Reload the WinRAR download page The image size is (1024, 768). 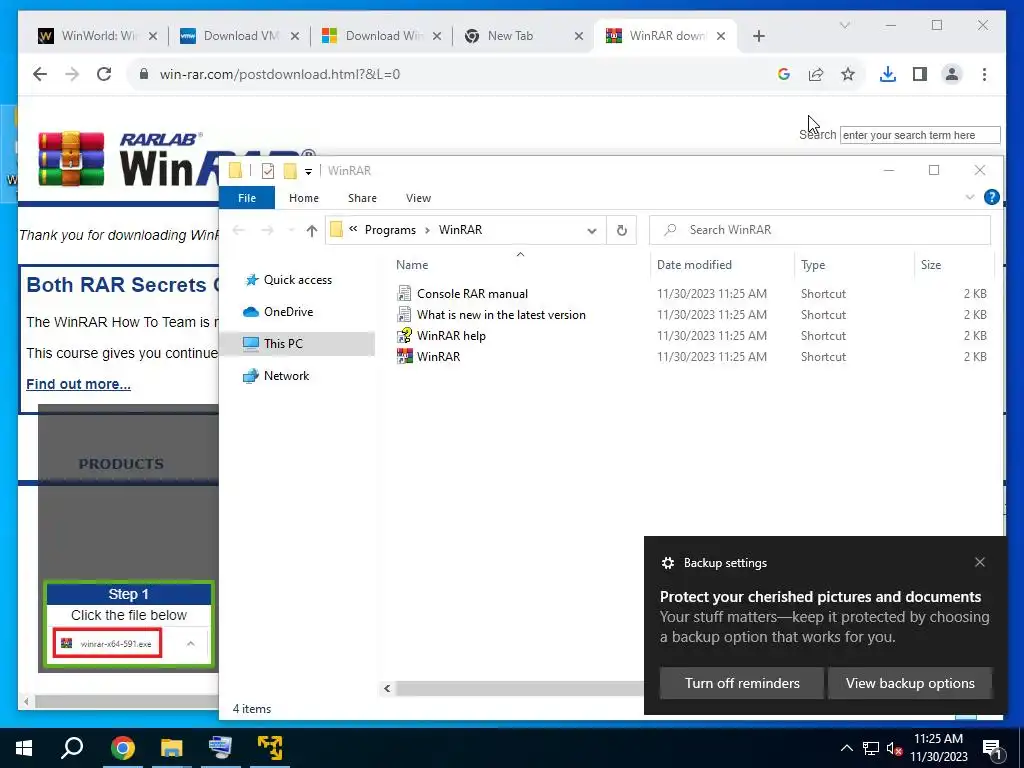click(x=104, y=74)
